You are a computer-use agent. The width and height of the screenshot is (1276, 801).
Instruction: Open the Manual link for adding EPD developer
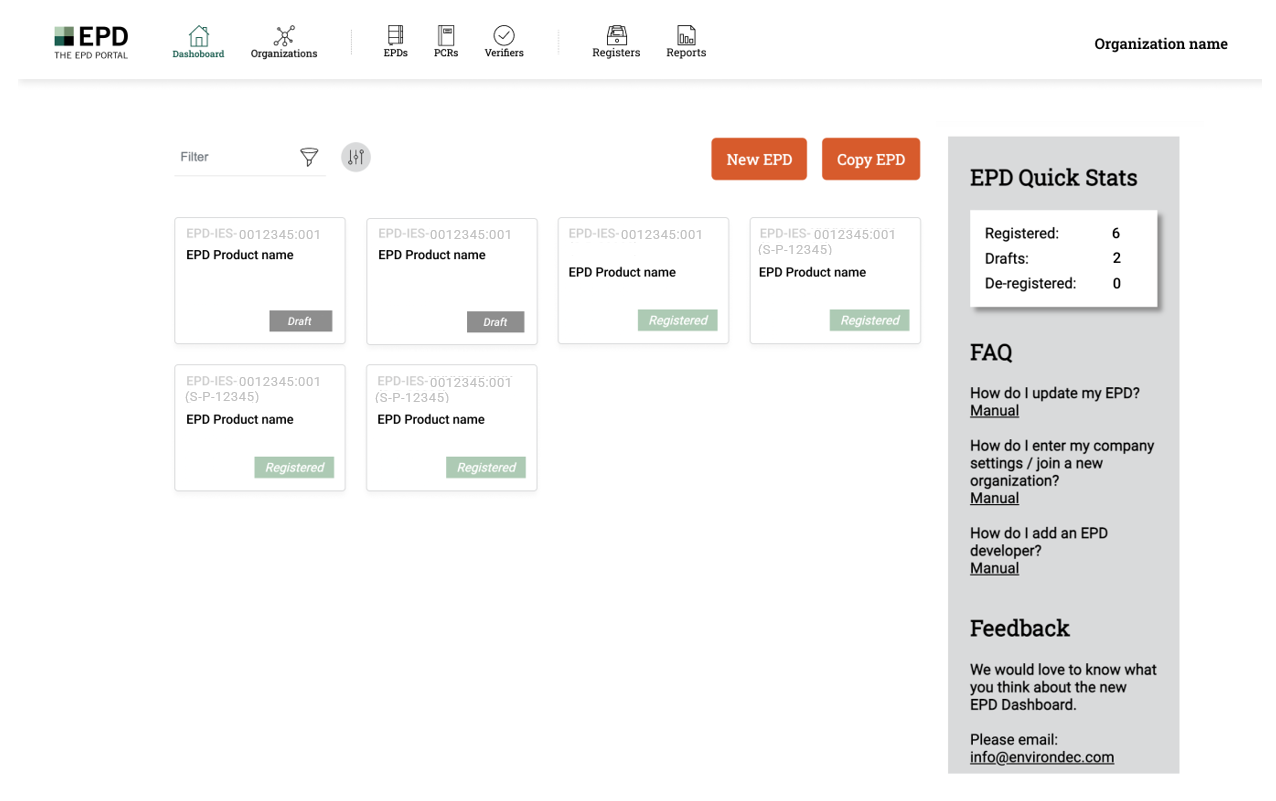994,568
